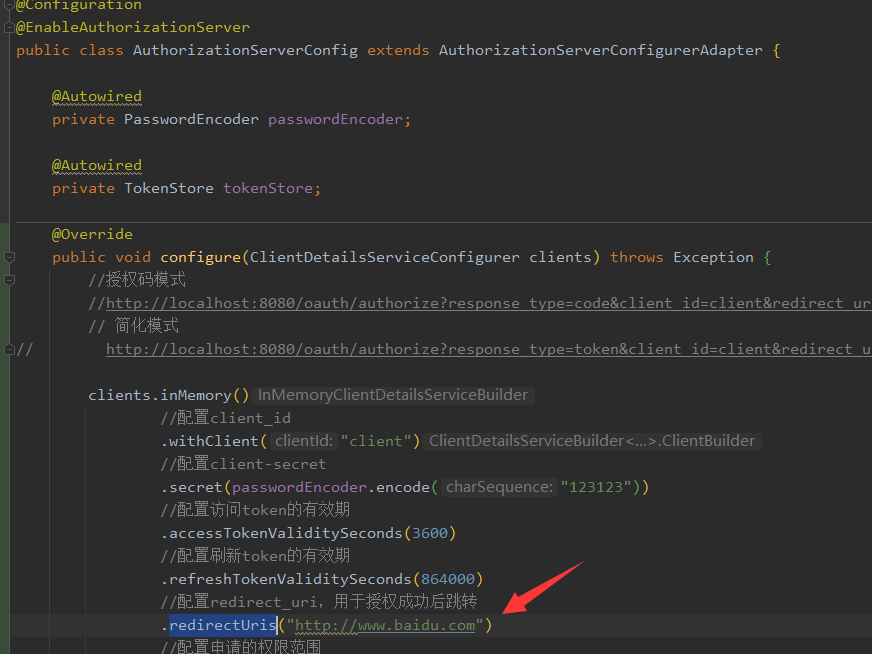
Task: Collapse the configure method using its gutter fold marker
Action: coord(9,257)
